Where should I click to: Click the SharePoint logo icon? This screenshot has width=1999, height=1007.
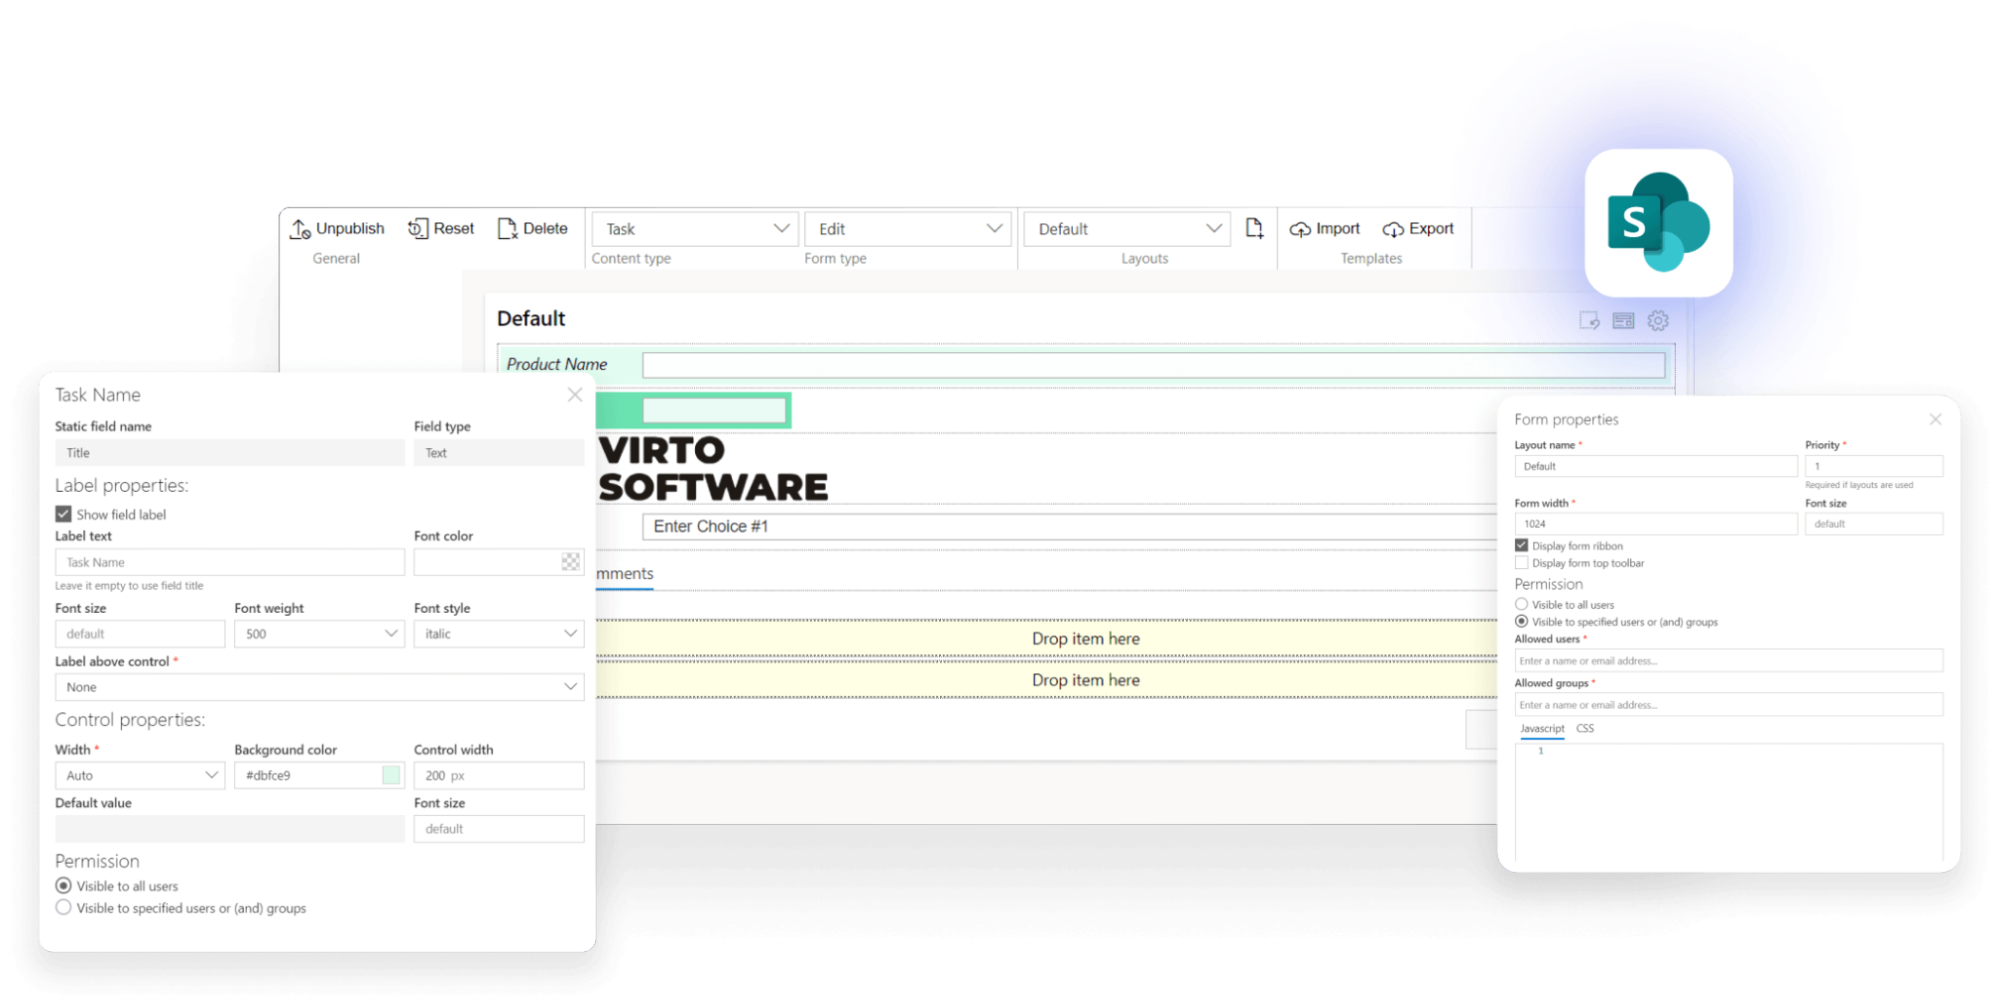click(x=1658, y=223)
